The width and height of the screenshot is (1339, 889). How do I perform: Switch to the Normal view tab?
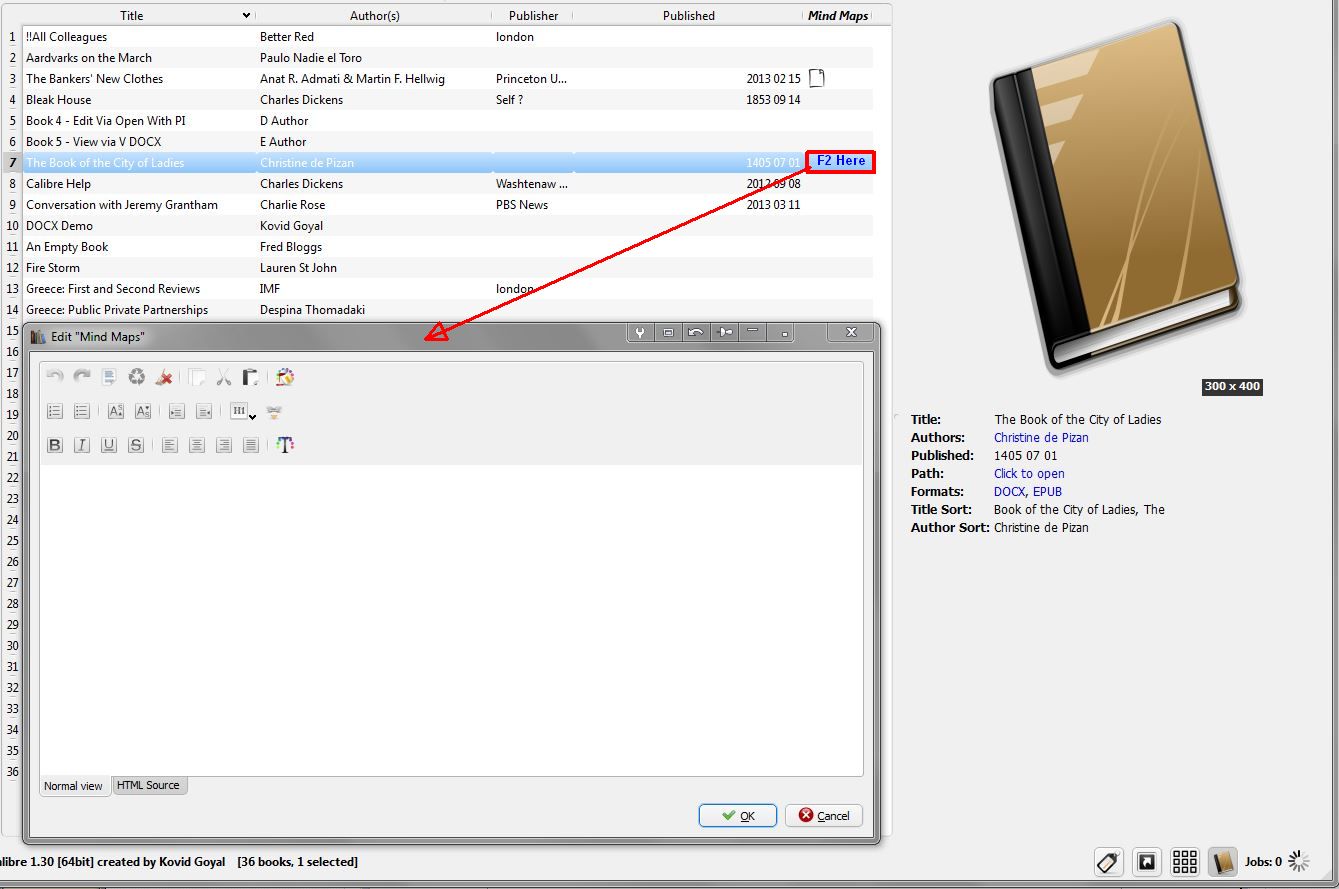tap(73, 786)
